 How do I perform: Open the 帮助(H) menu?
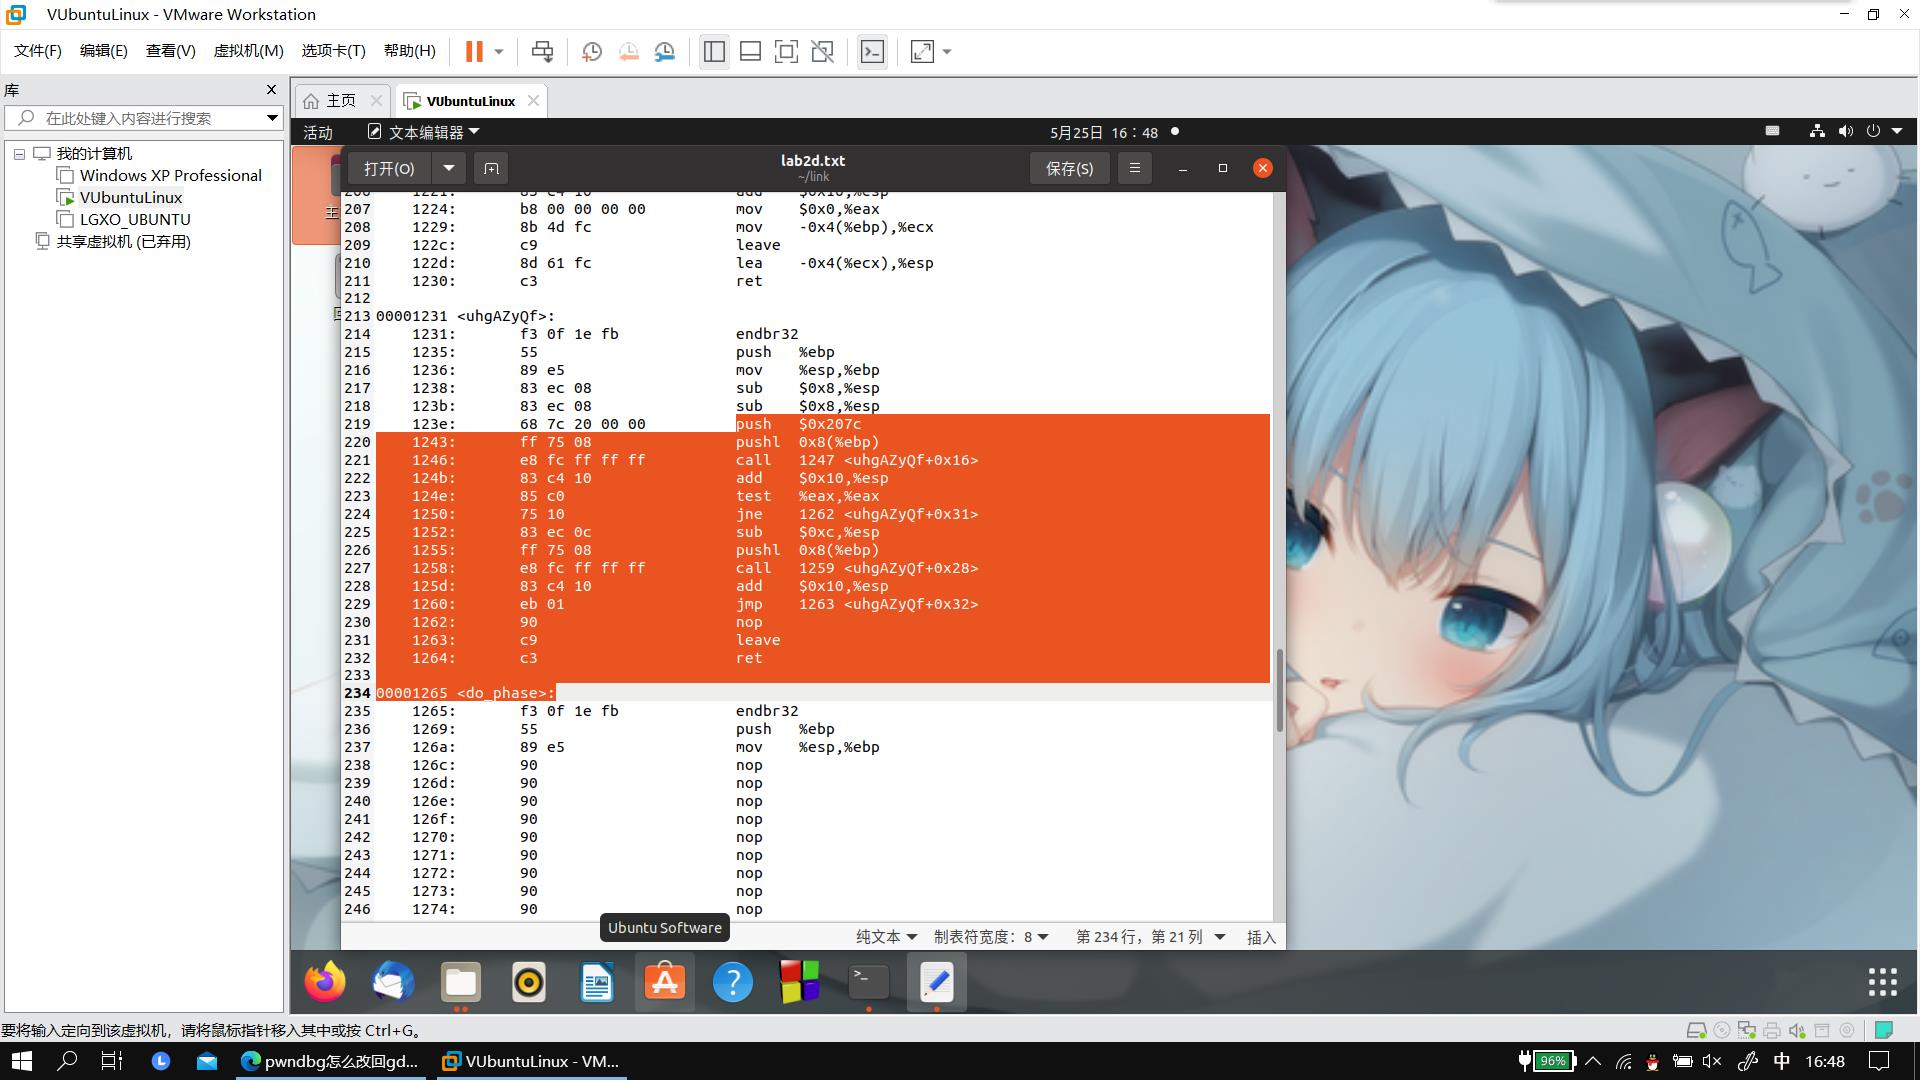tap(409, 51)
